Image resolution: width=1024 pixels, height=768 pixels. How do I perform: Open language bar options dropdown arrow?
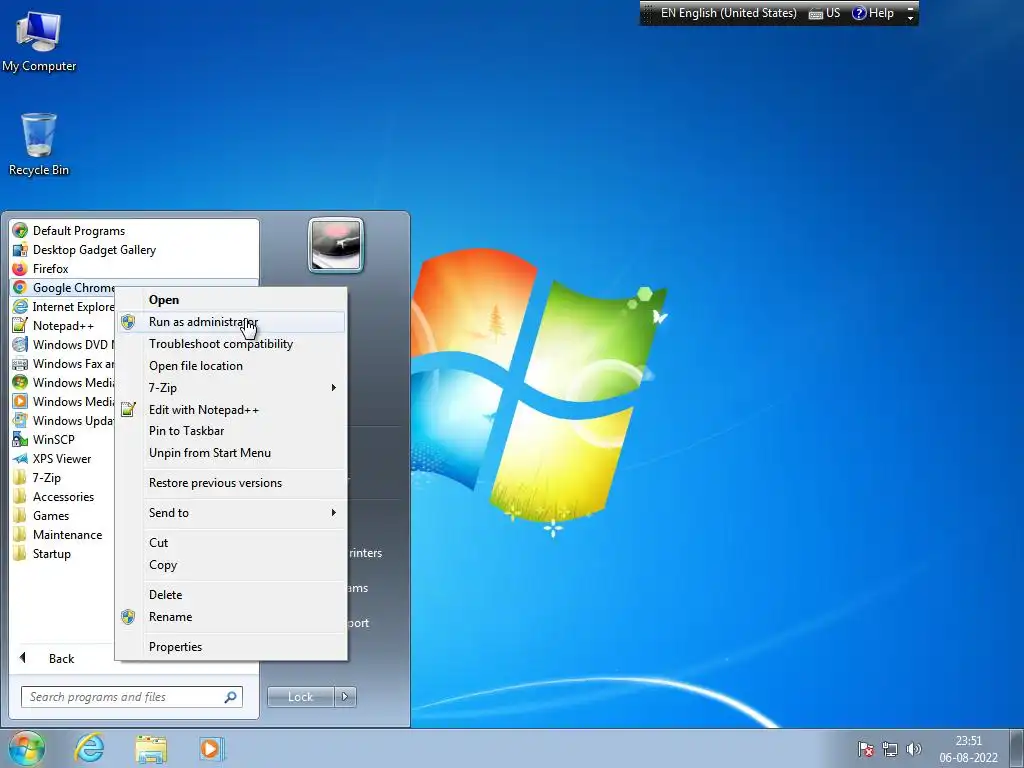pyautogui.click(x=910, y=14)
